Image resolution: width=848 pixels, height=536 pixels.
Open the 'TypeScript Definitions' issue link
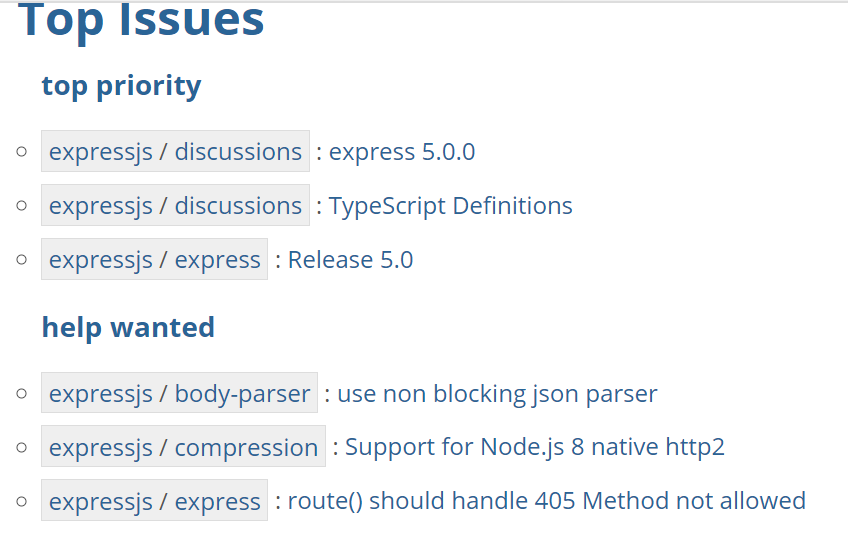450,206
